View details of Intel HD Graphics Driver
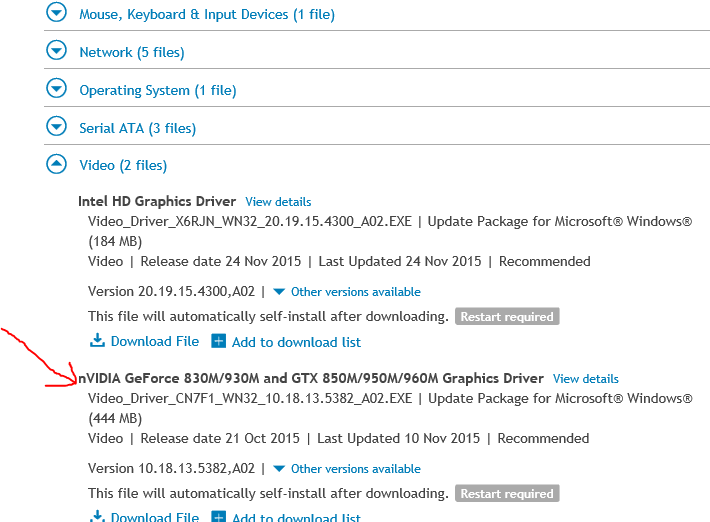710x522 pixels. (278, 201)
